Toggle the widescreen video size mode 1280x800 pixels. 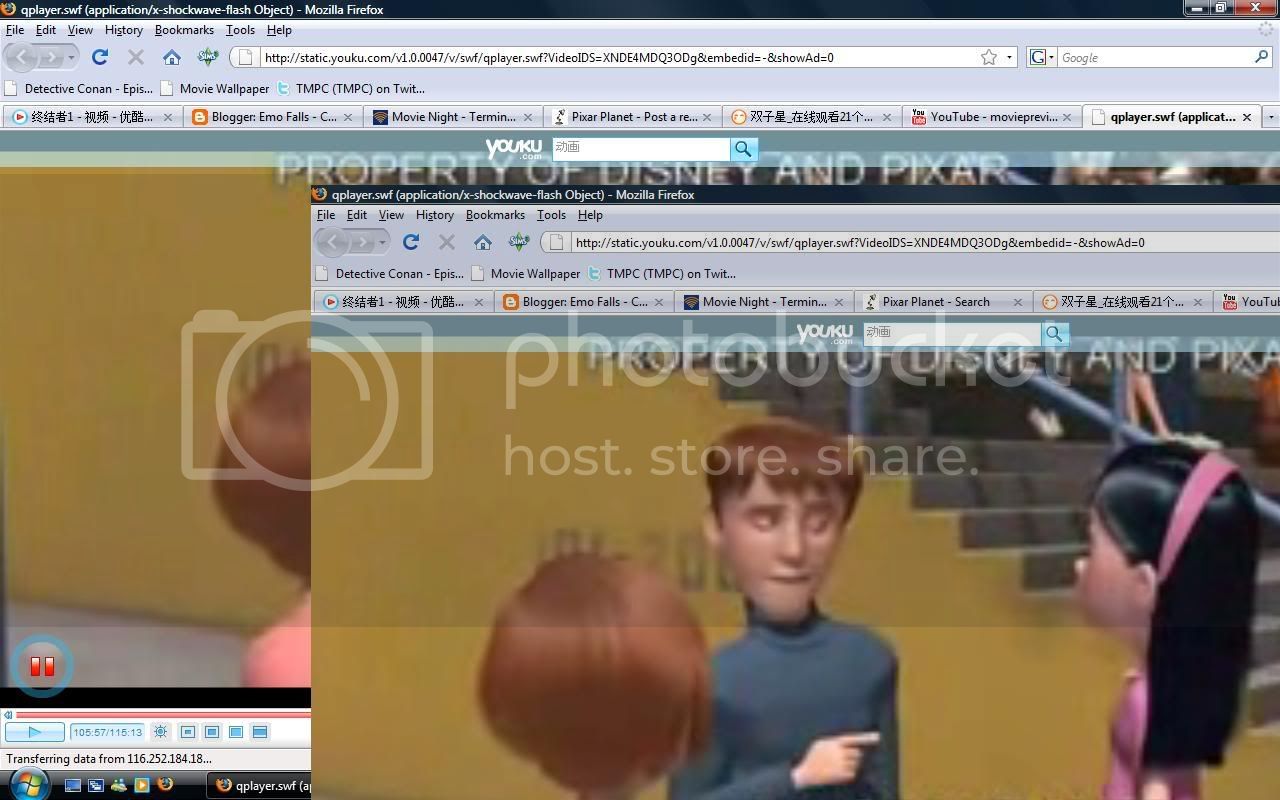(260, 732)
